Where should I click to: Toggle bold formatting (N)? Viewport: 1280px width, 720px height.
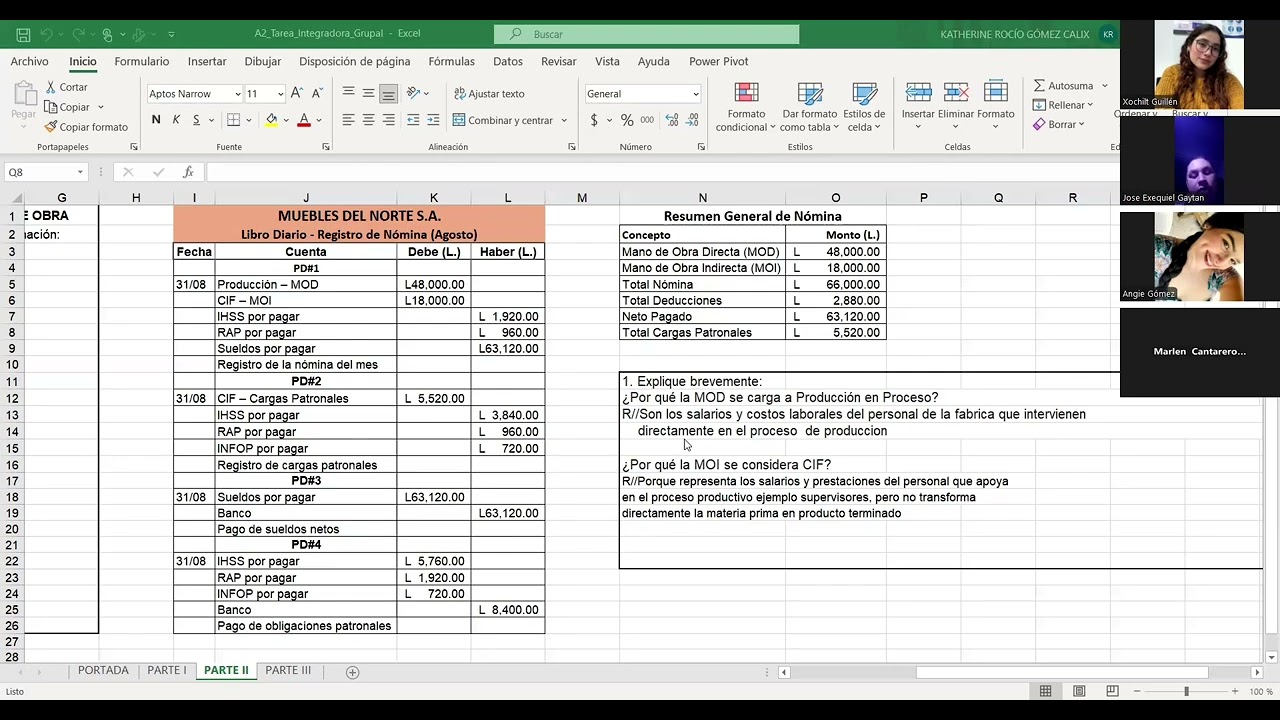tap(156, 120)
